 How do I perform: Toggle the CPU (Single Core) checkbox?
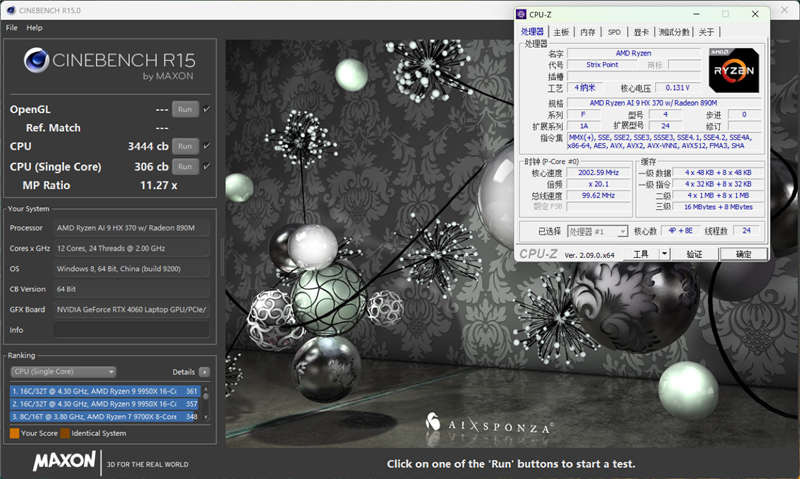coord(207,166)
